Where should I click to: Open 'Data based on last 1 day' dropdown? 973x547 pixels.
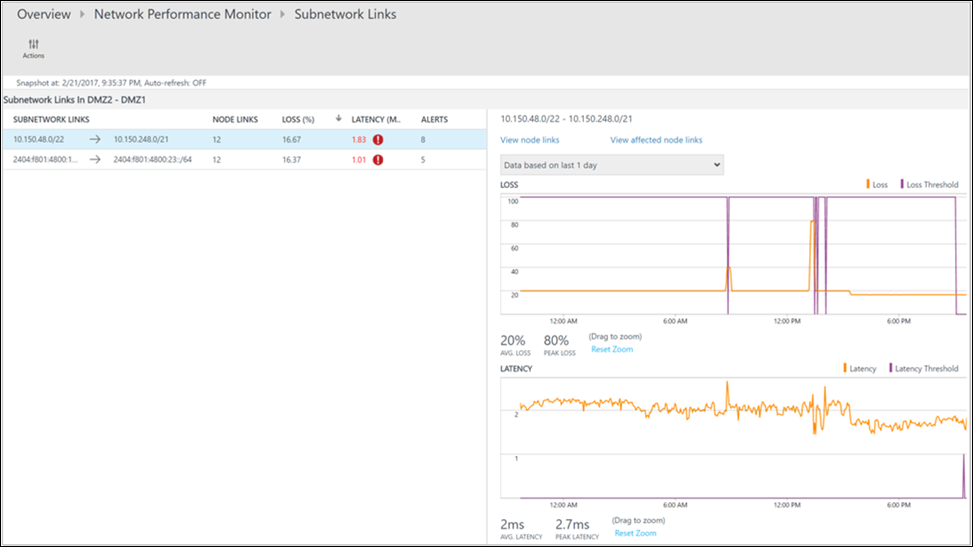pyautogui.click(x=611, y=165)
